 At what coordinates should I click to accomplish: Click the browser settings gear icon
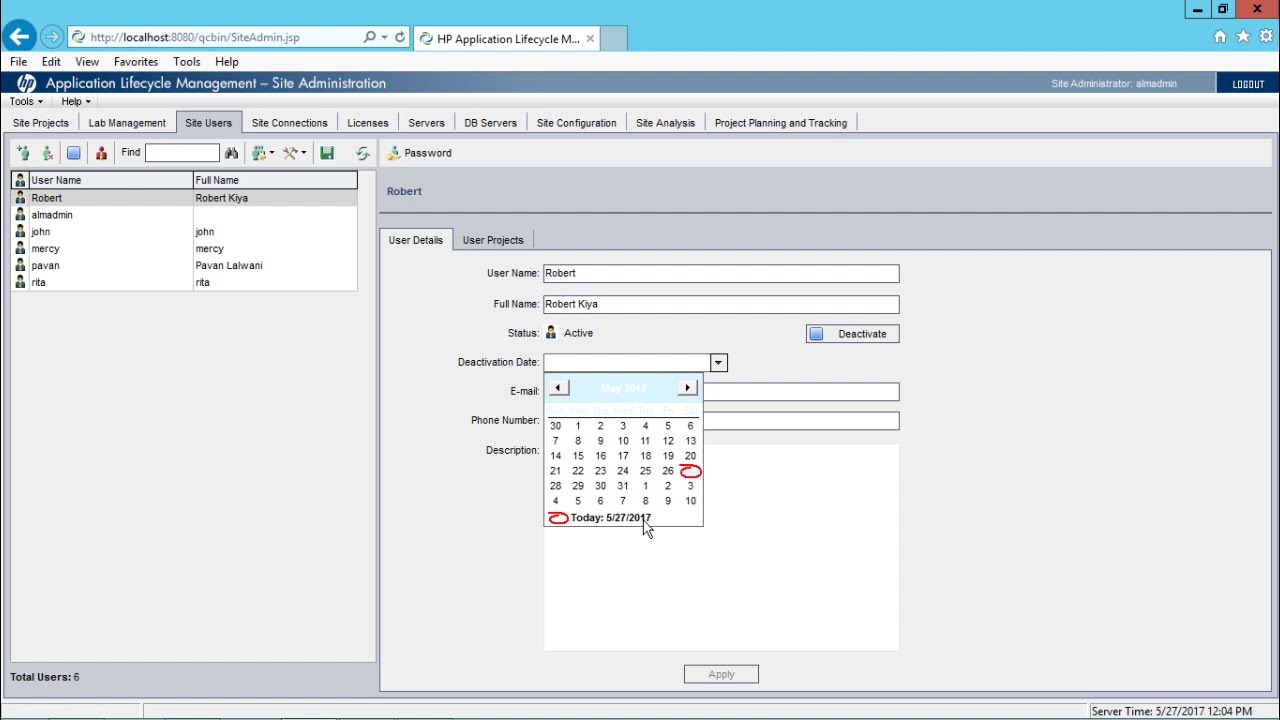(1266, 37)
